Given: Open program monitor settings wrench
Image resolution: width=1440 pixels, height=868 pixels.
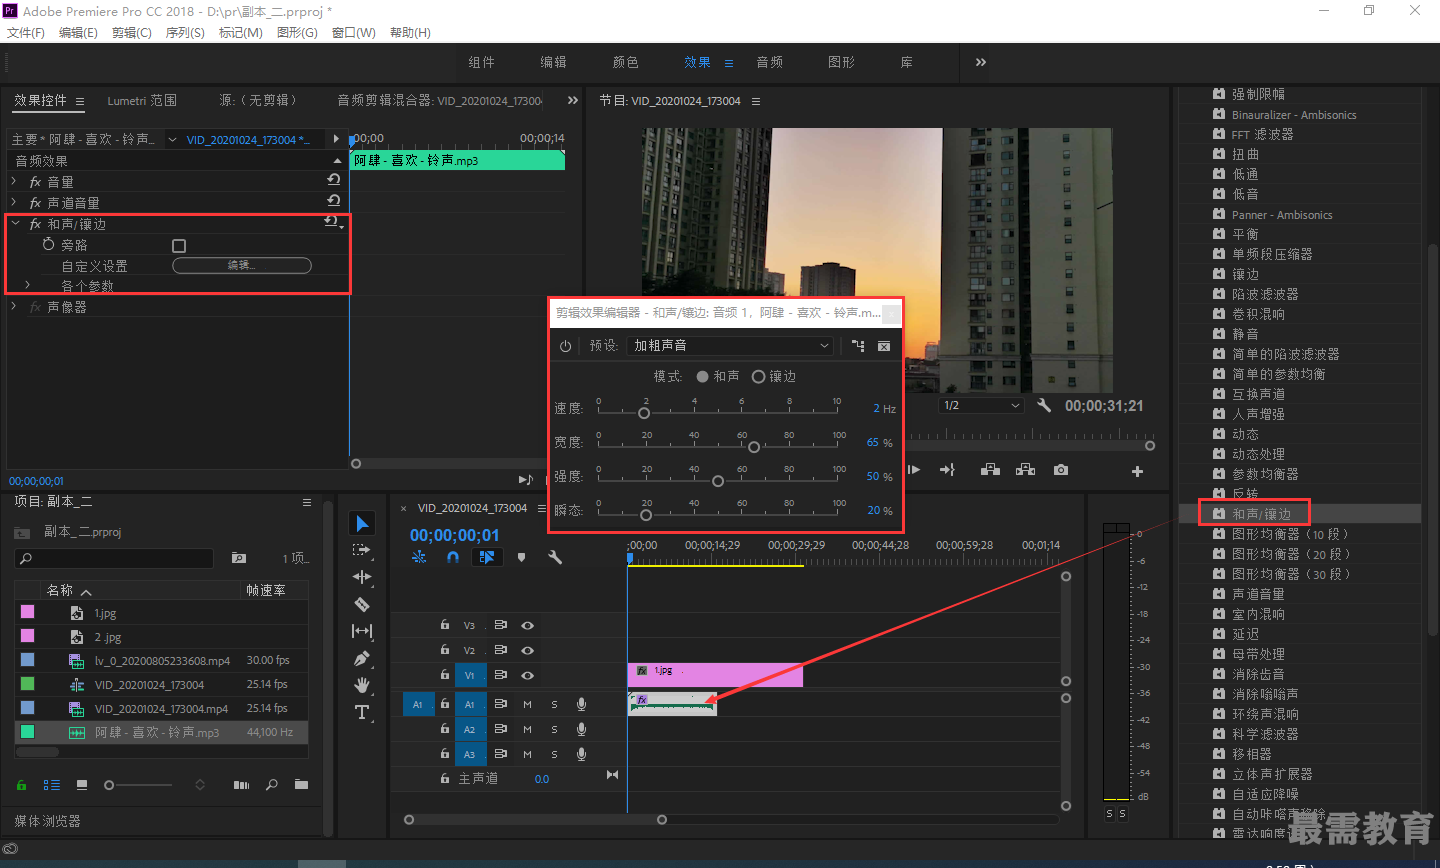Looking at the screenshot, I should (x=1044, y=405).
